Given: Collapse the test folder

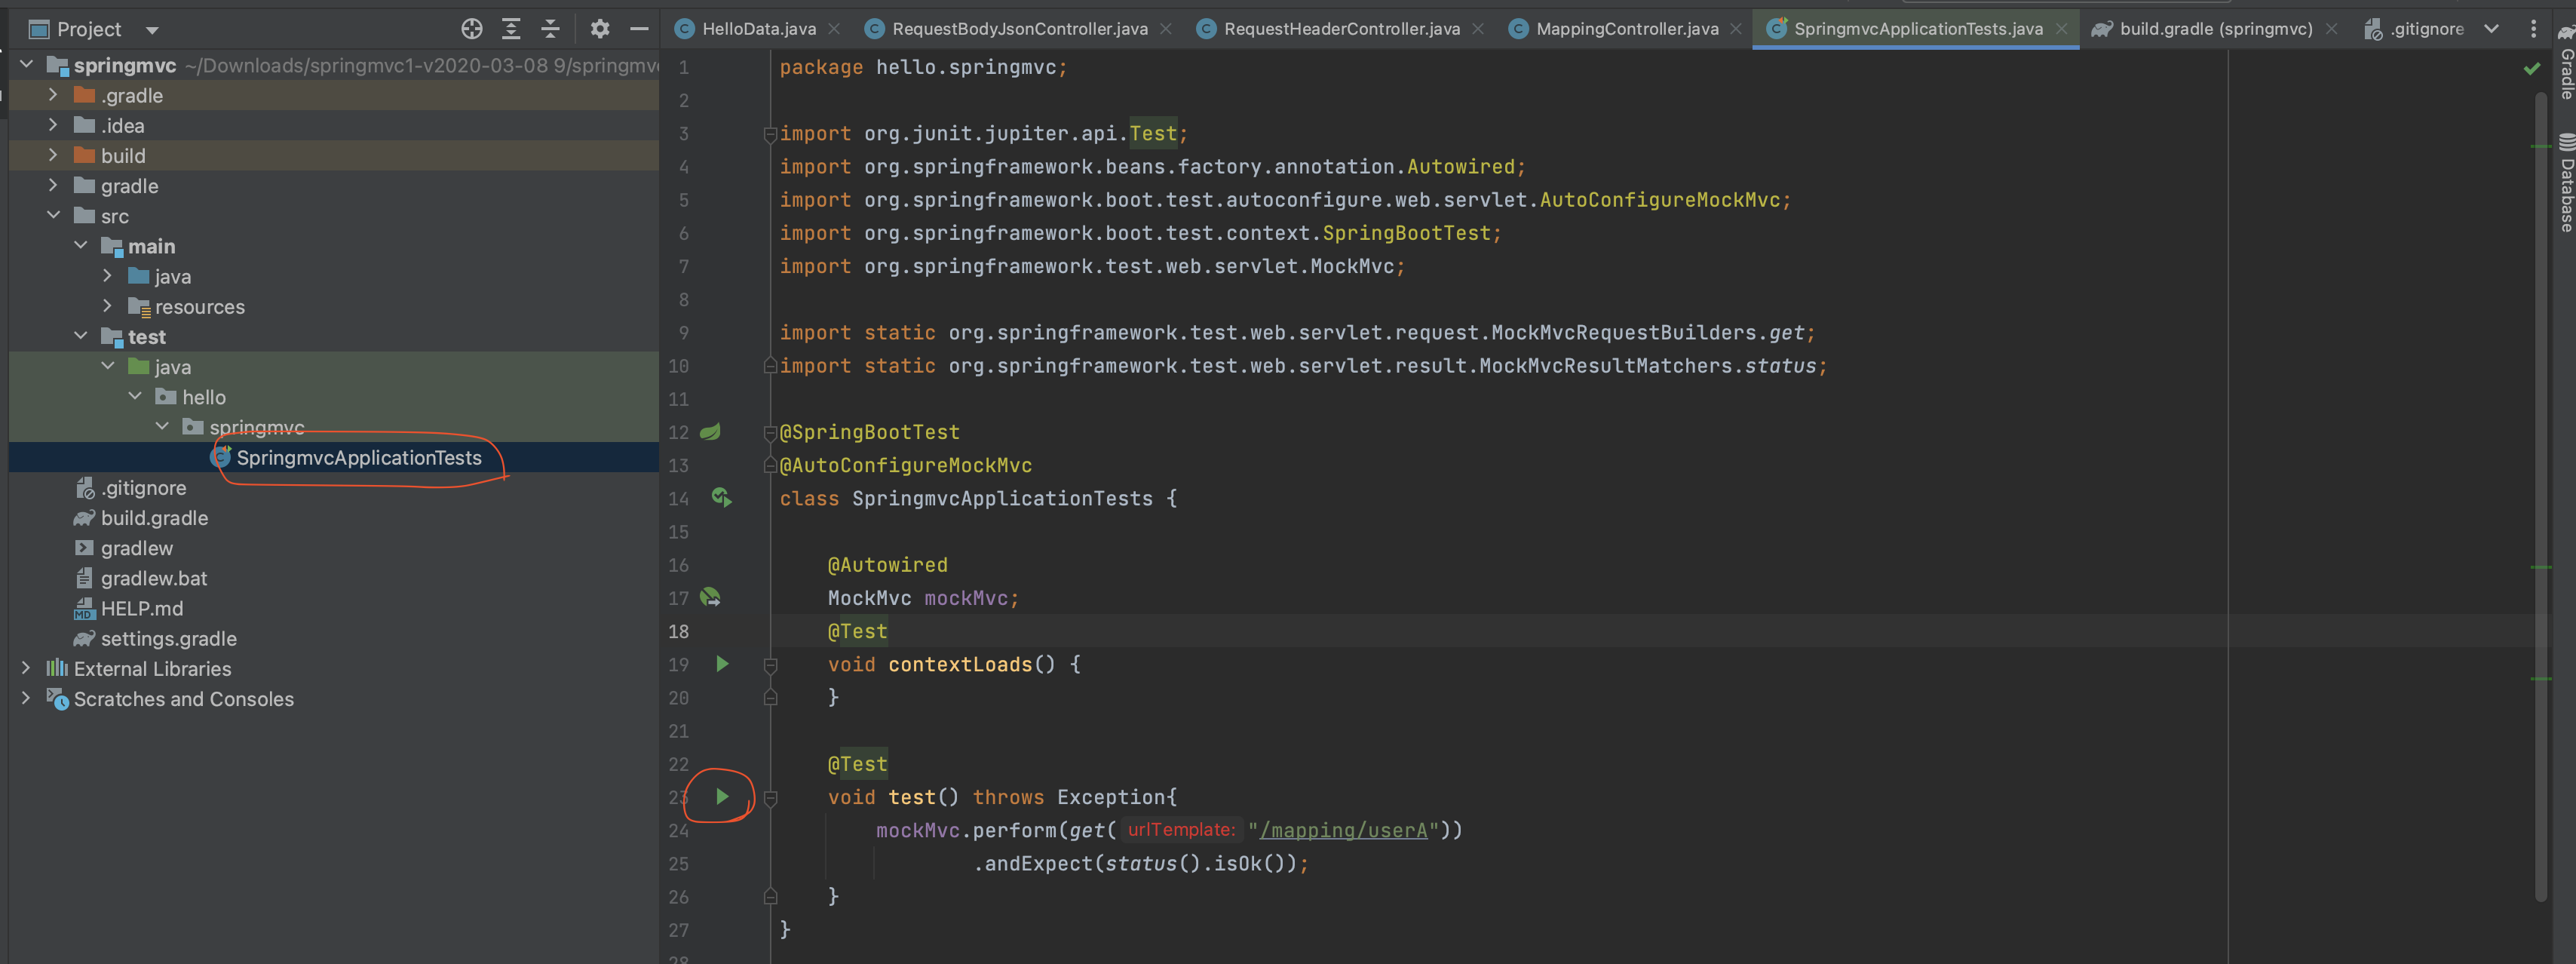Looking at the screenshot, I should 81,336.
